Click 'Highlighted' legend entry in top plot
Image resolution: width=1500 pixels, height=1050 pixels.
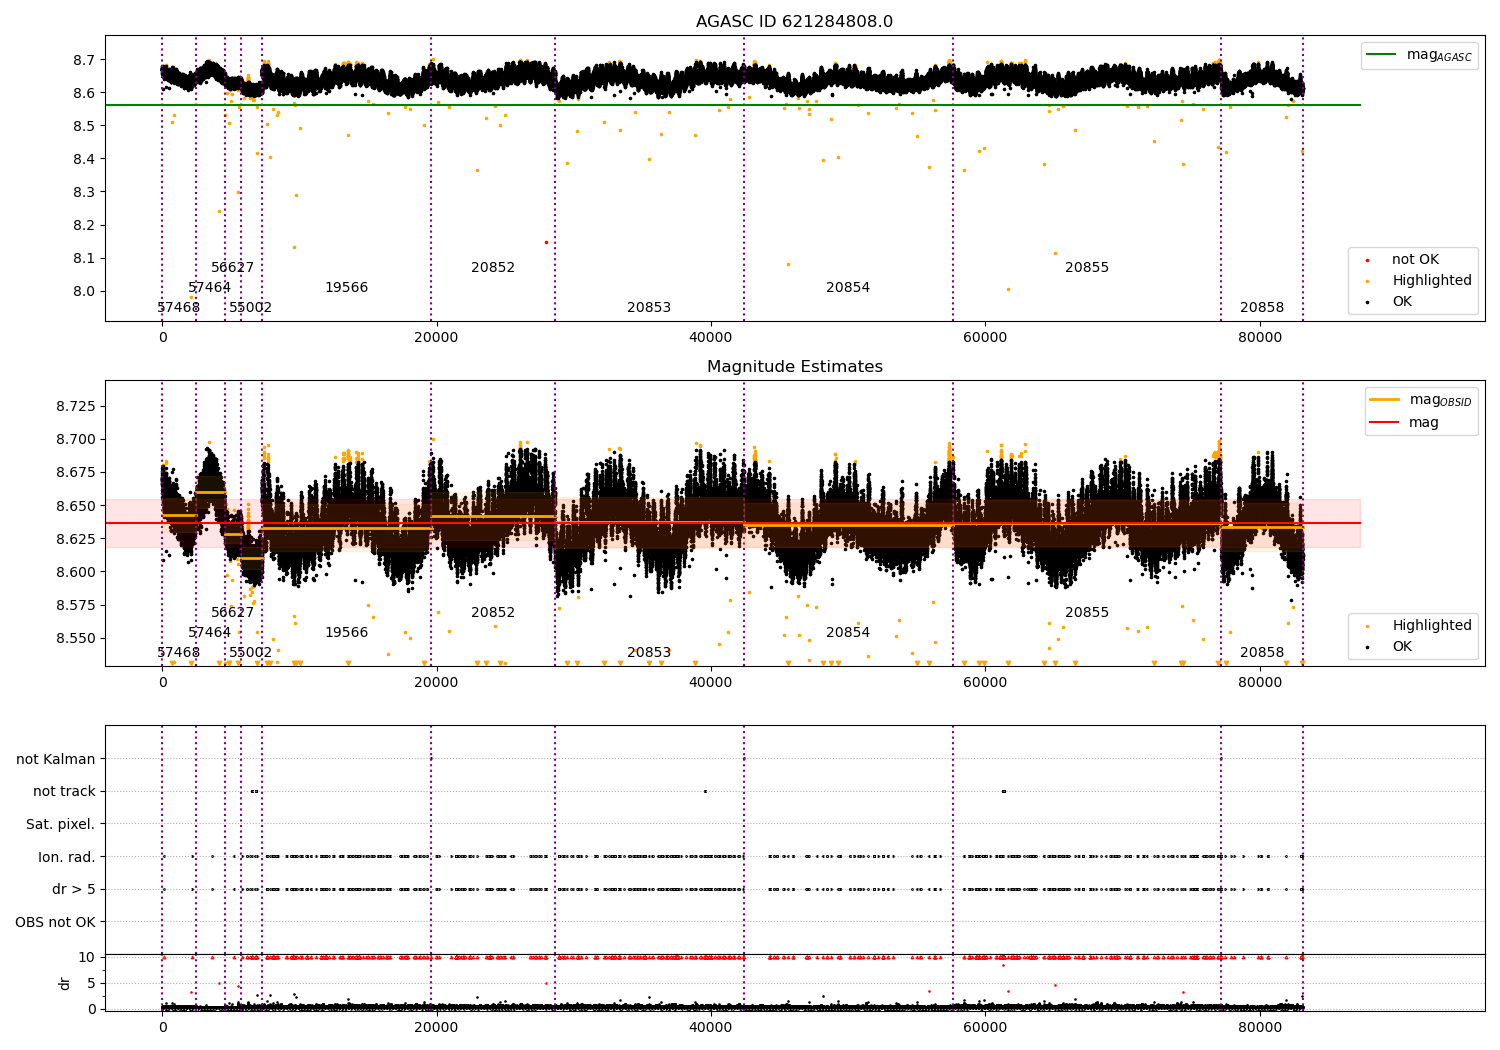pos(1419,281)
